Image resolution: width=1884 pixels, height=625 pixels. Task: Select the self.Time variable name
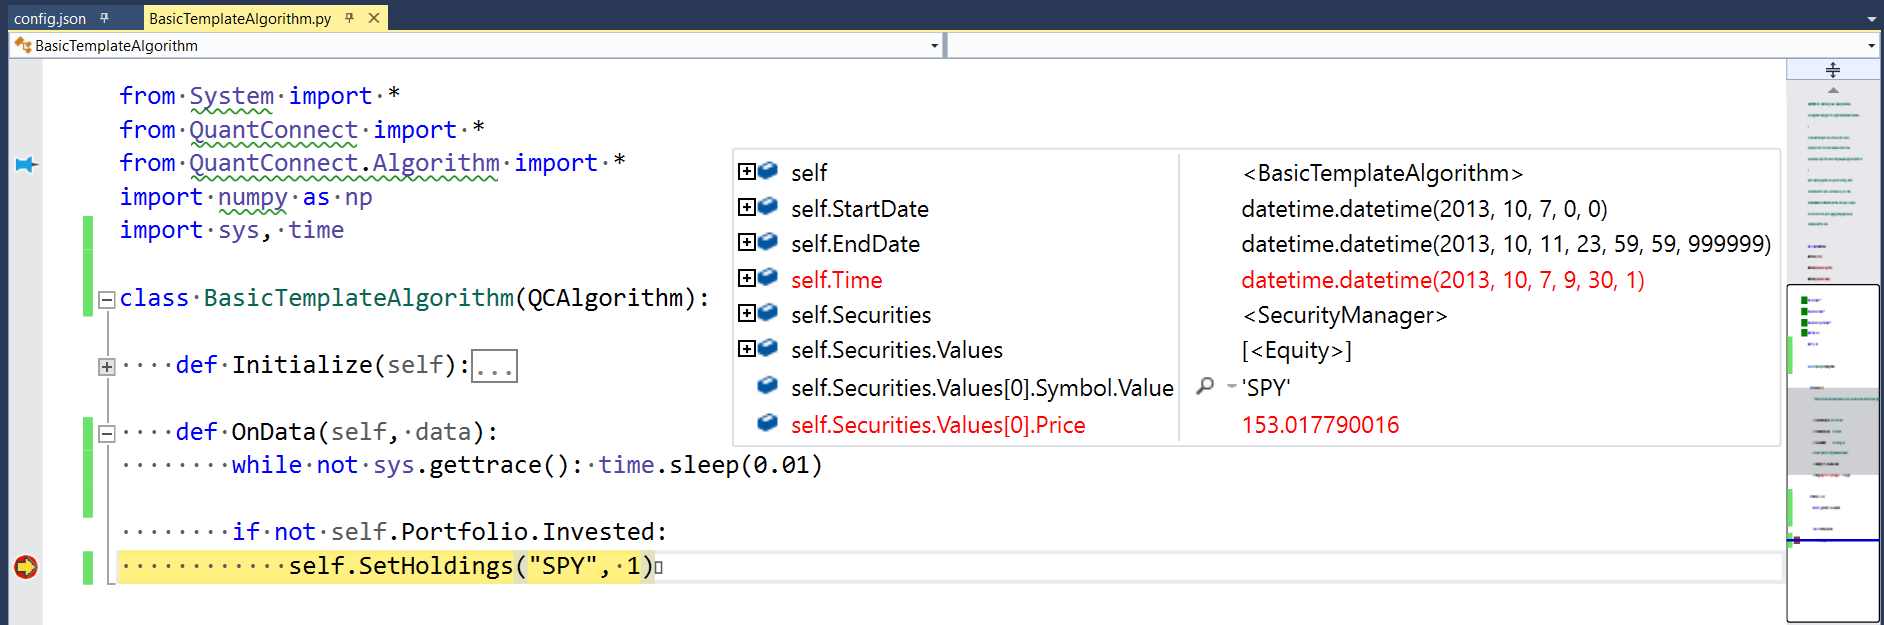coord(837,280)
